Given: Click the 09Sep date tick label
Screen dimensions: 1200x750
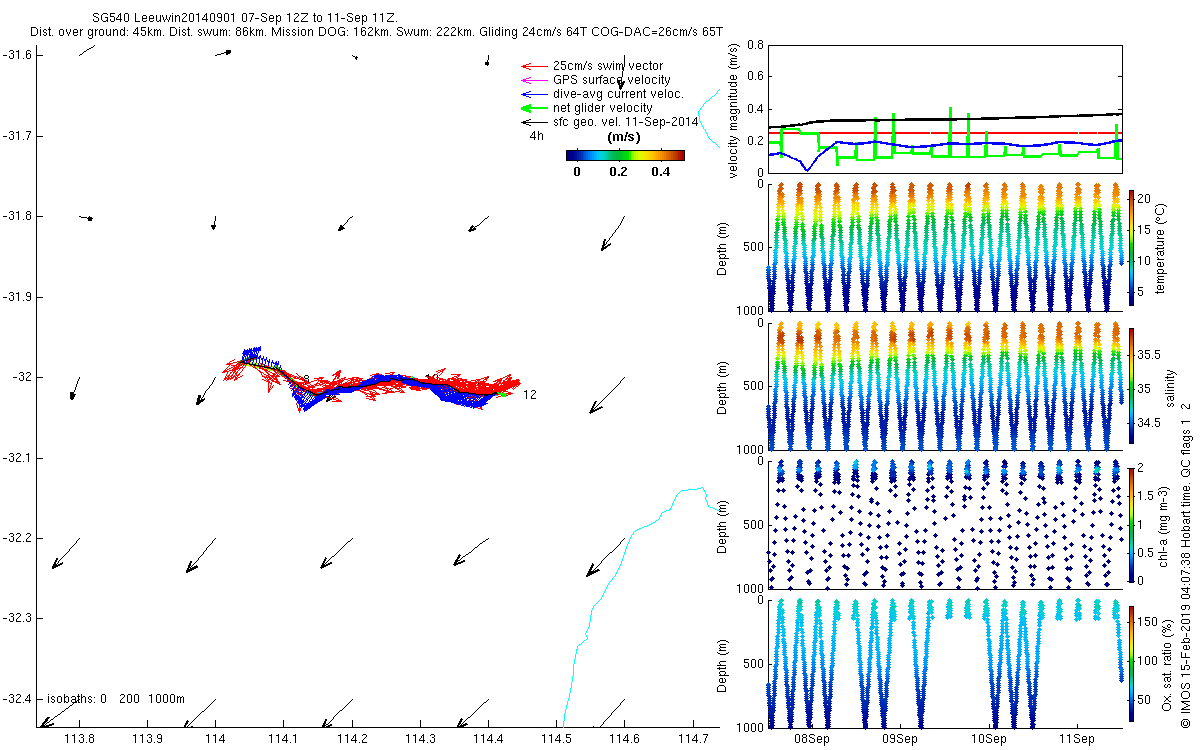Looking at the screenshot, I should point(900,739).
